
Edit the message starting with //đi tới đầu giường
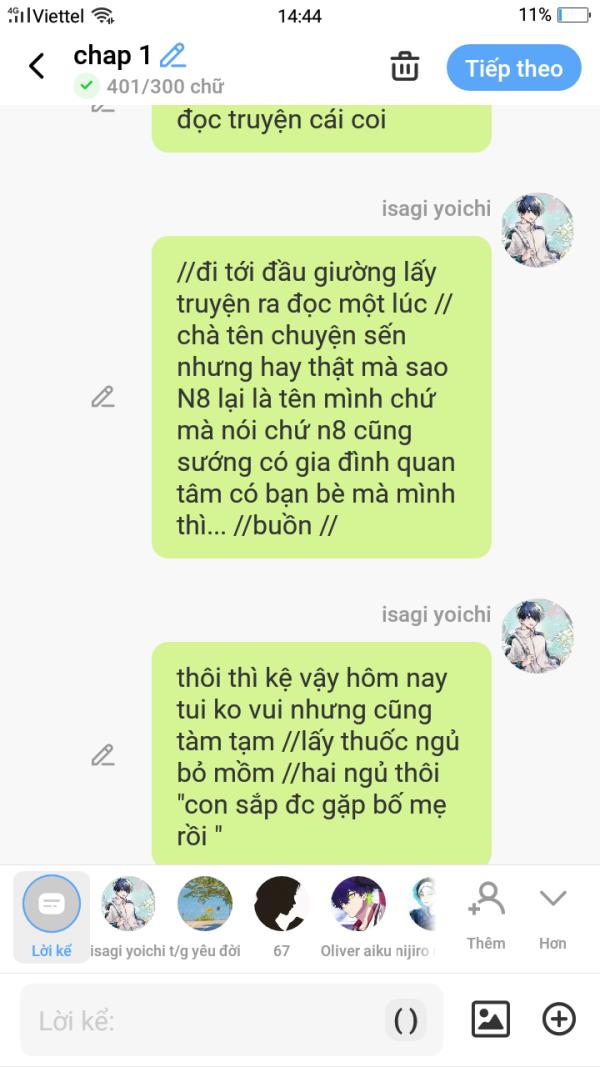tap(103, 397)
